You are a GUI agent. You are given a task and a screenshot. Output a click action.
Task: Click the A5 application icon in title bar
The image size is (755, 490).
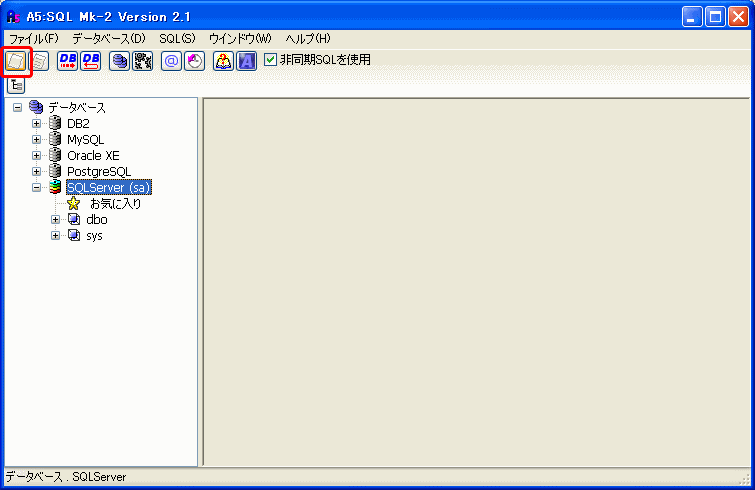(13, 17)
